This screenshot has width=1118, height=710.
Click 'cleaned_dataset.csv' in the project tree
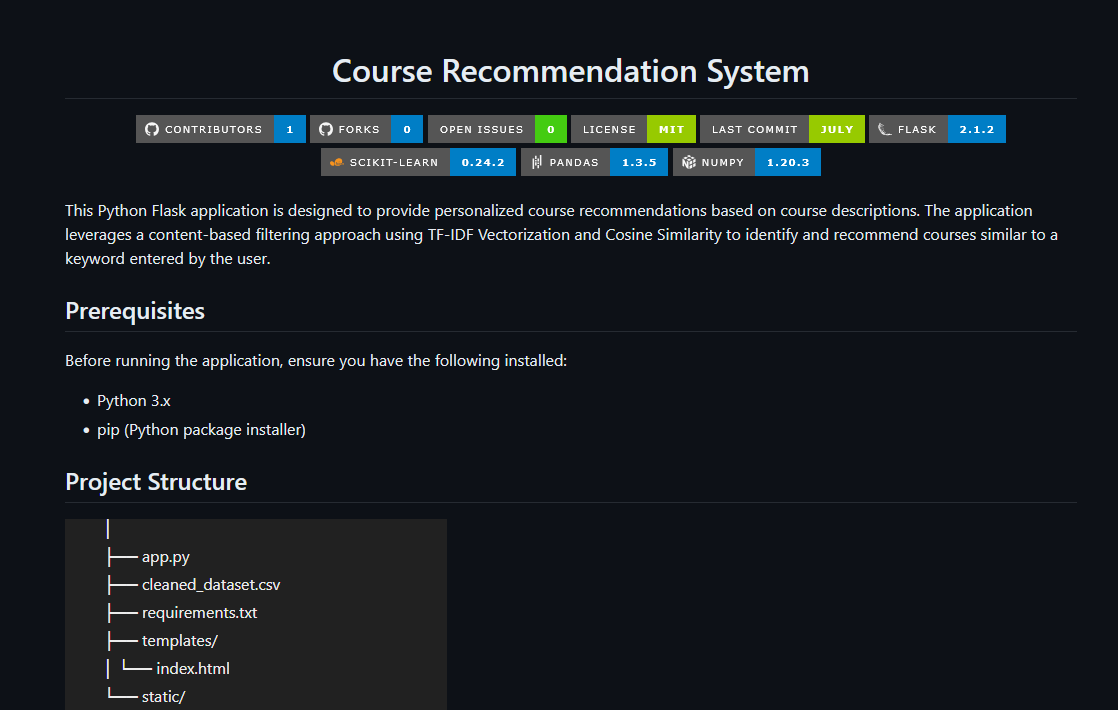point(211,585)
